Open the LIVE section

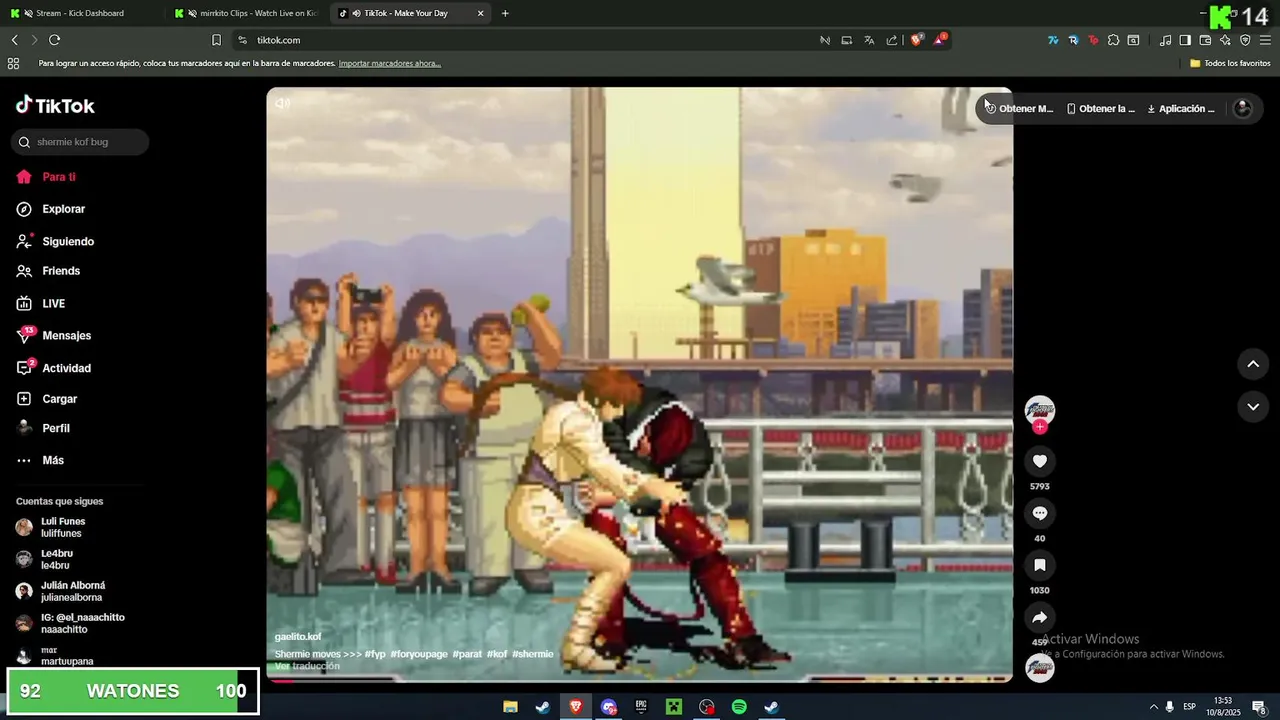coord(41,303)
